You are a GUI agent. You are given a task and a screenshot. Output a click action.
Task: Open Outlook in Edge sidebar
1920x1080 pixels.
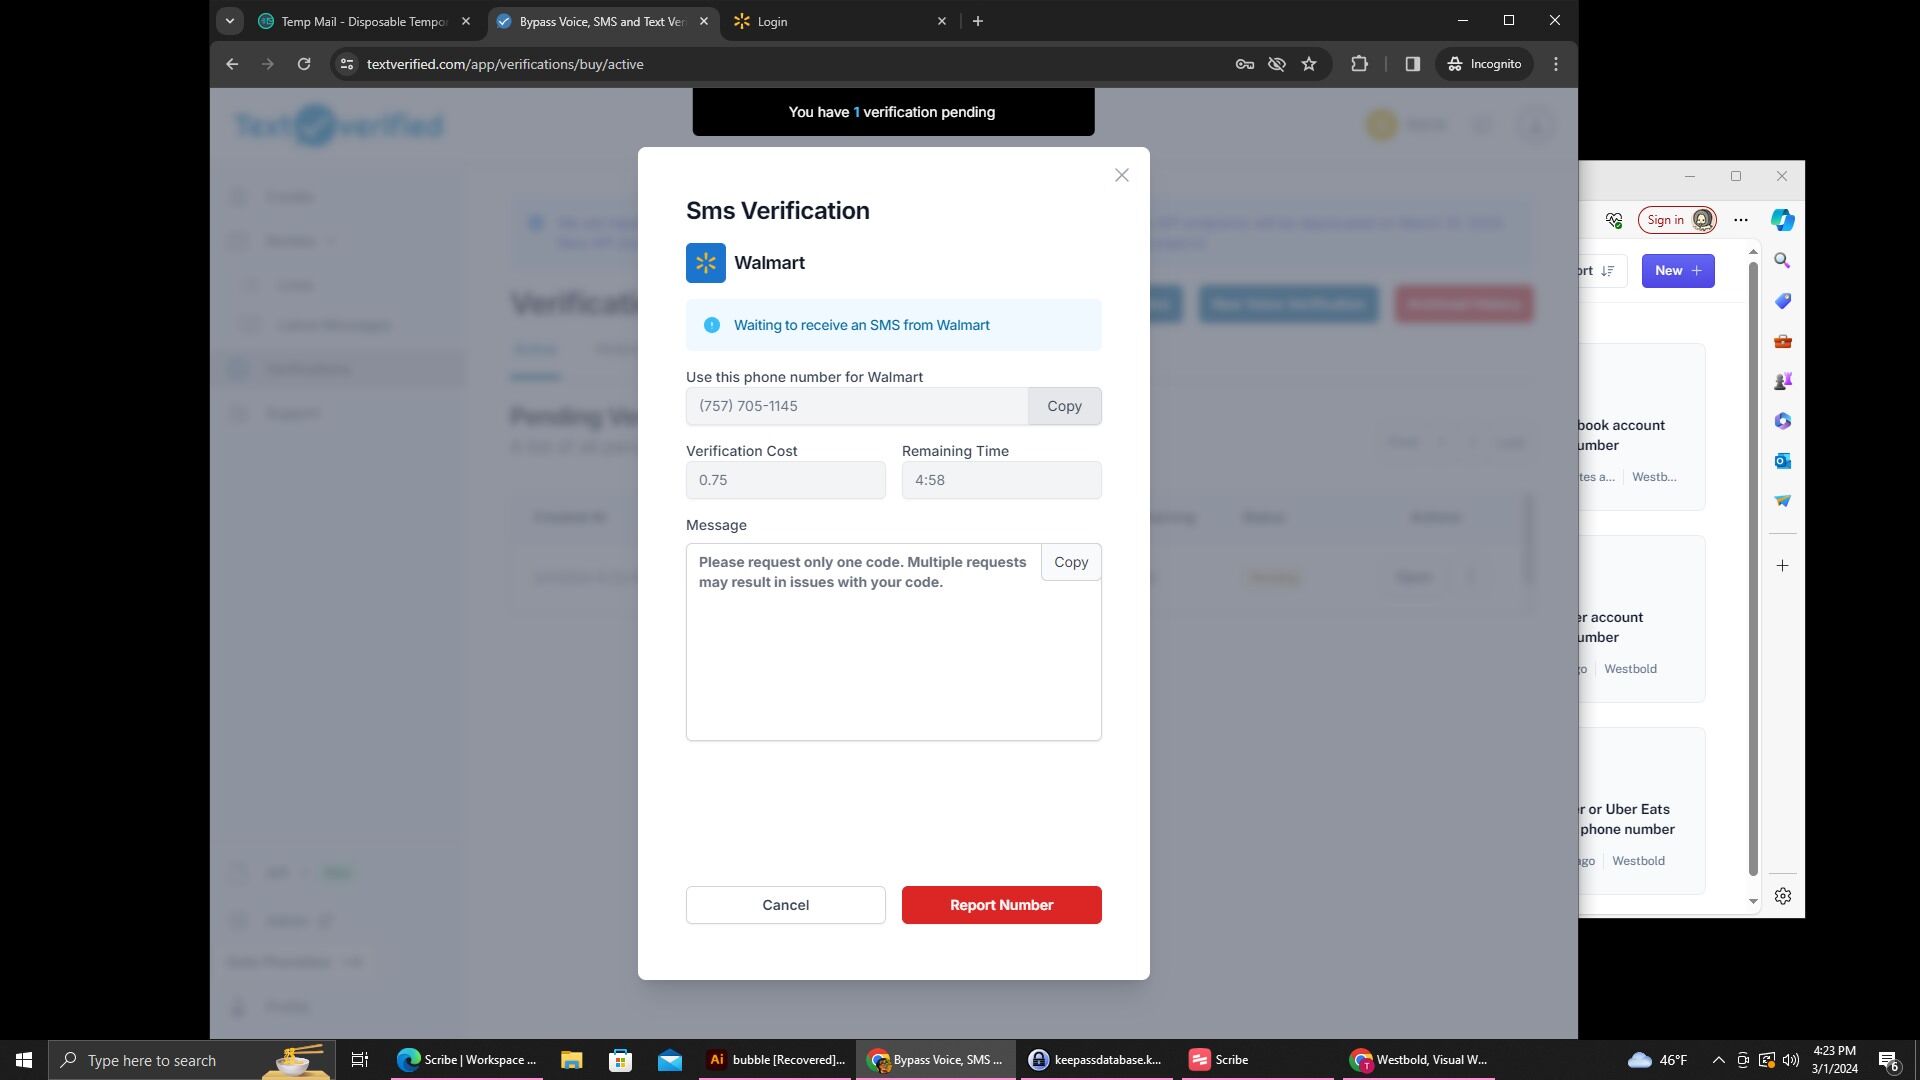(1782, 461)
